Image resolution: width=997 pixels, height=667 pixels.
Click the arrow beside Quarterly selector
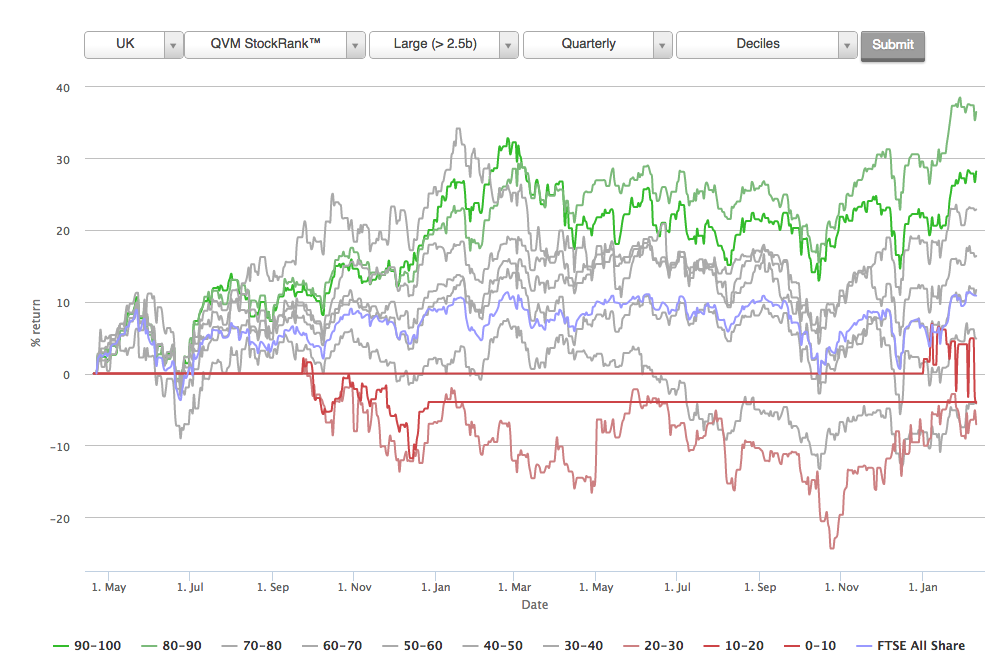click(x=663, y=45)
